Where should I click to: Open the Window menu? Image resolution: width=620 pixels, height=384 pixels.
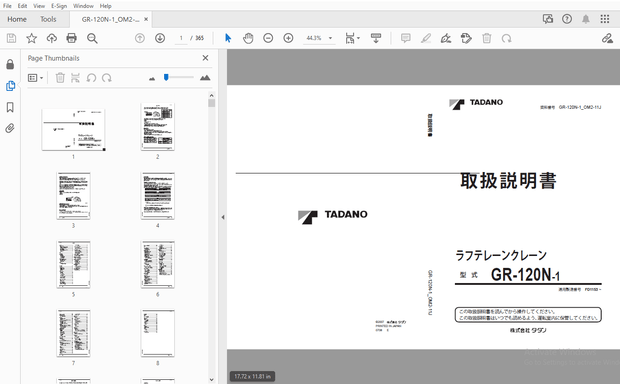tap(83, 6)
